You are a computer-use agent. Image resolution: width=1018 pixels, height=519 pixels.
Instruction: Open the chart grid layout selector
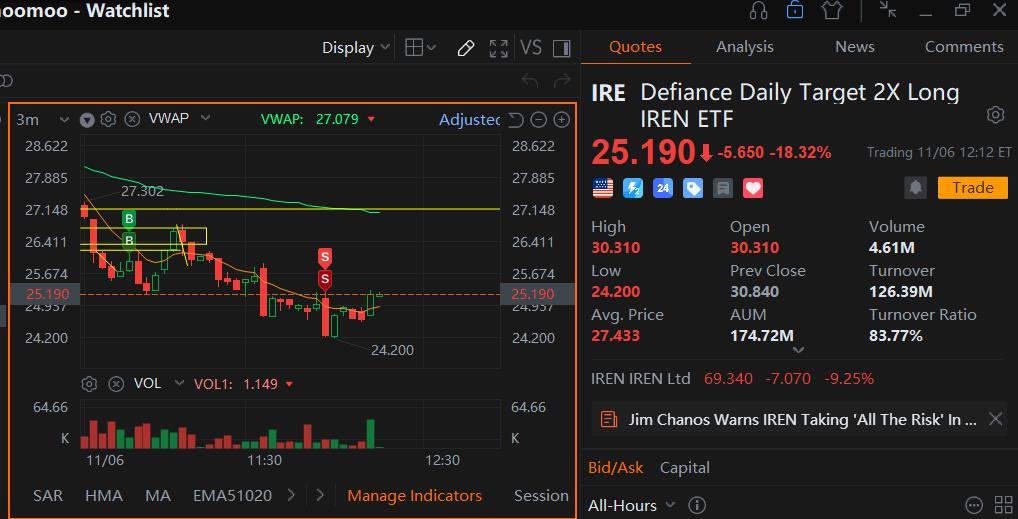tap(420, 47)
